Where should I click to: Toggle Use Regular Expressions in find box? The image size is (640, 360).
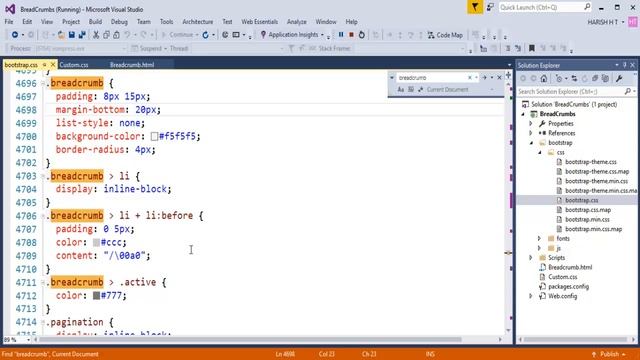420,89
